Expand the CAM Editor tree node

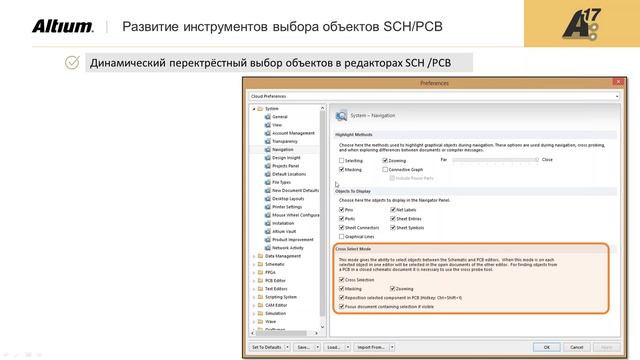(x=254, y=305)
